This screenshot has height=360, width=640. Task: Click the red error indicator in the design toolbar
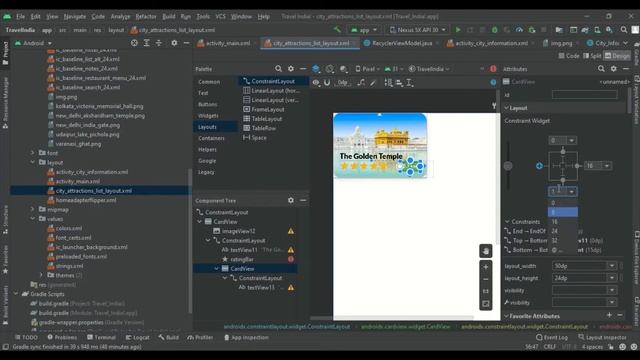pyautogui.click(x=493, y=69)
